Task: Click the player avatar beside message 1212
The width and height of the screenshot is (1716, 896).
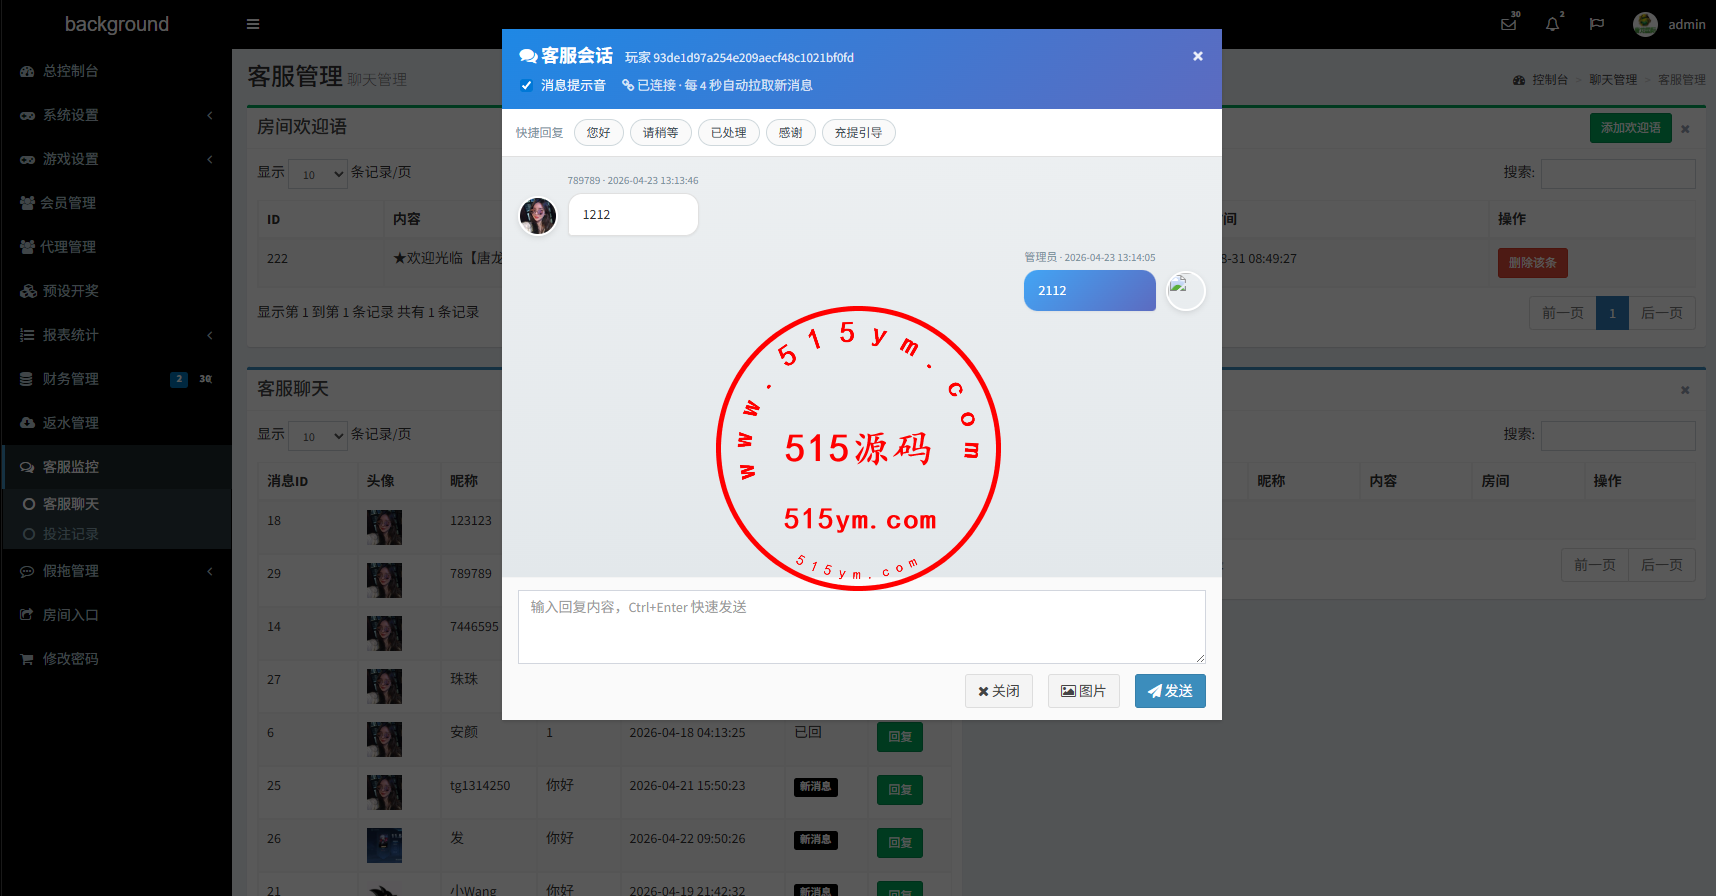Action: click(538, 216)
